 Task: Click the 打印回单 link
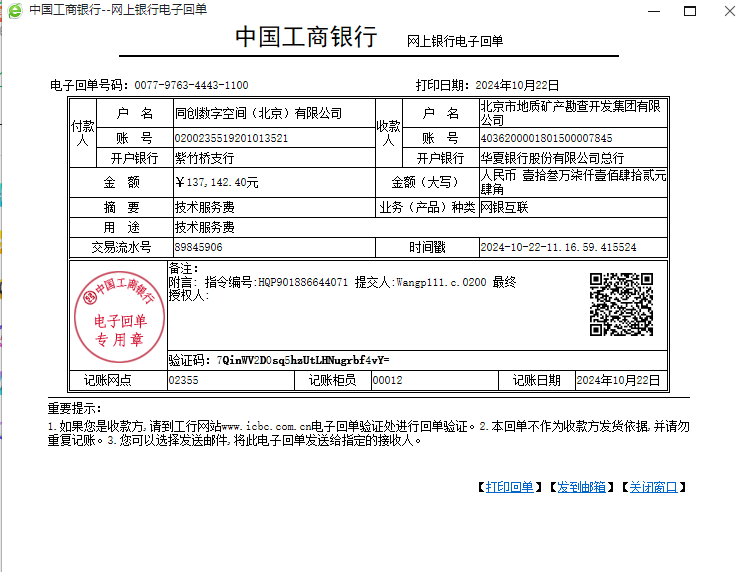coord(509,487)
